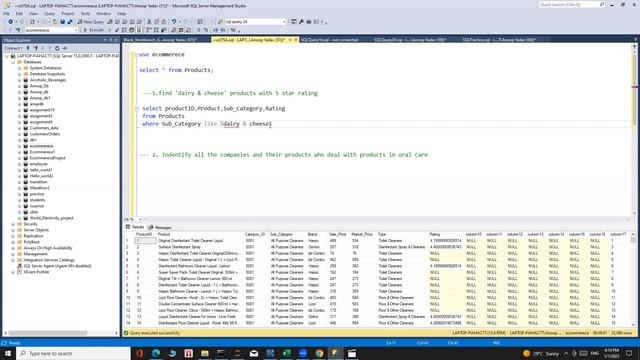Click the Product column header in results

coord(164,234)
